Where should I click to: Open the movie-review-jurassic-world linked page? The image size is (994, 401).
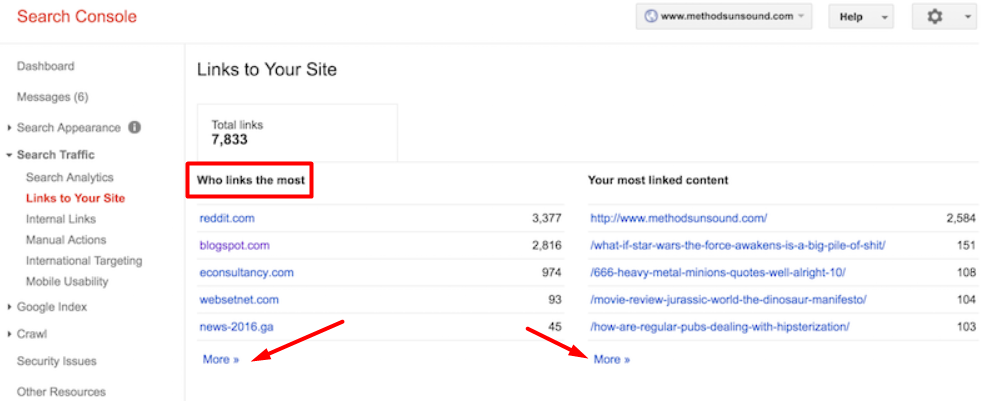728,300
